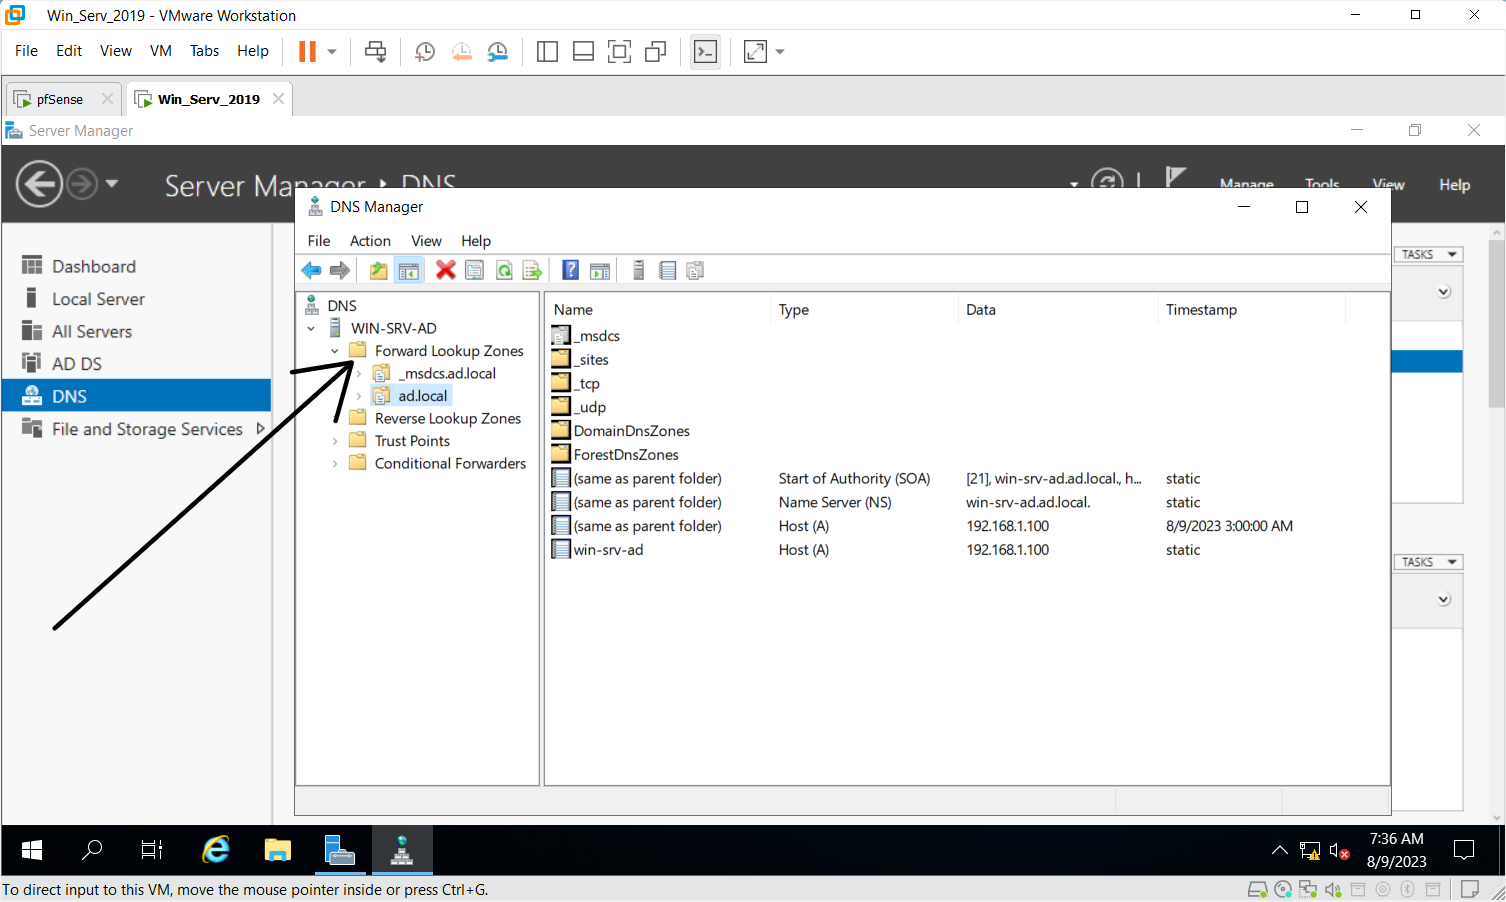
Task: Switch to VMware Unity mode icon
Action: [655, 51]
